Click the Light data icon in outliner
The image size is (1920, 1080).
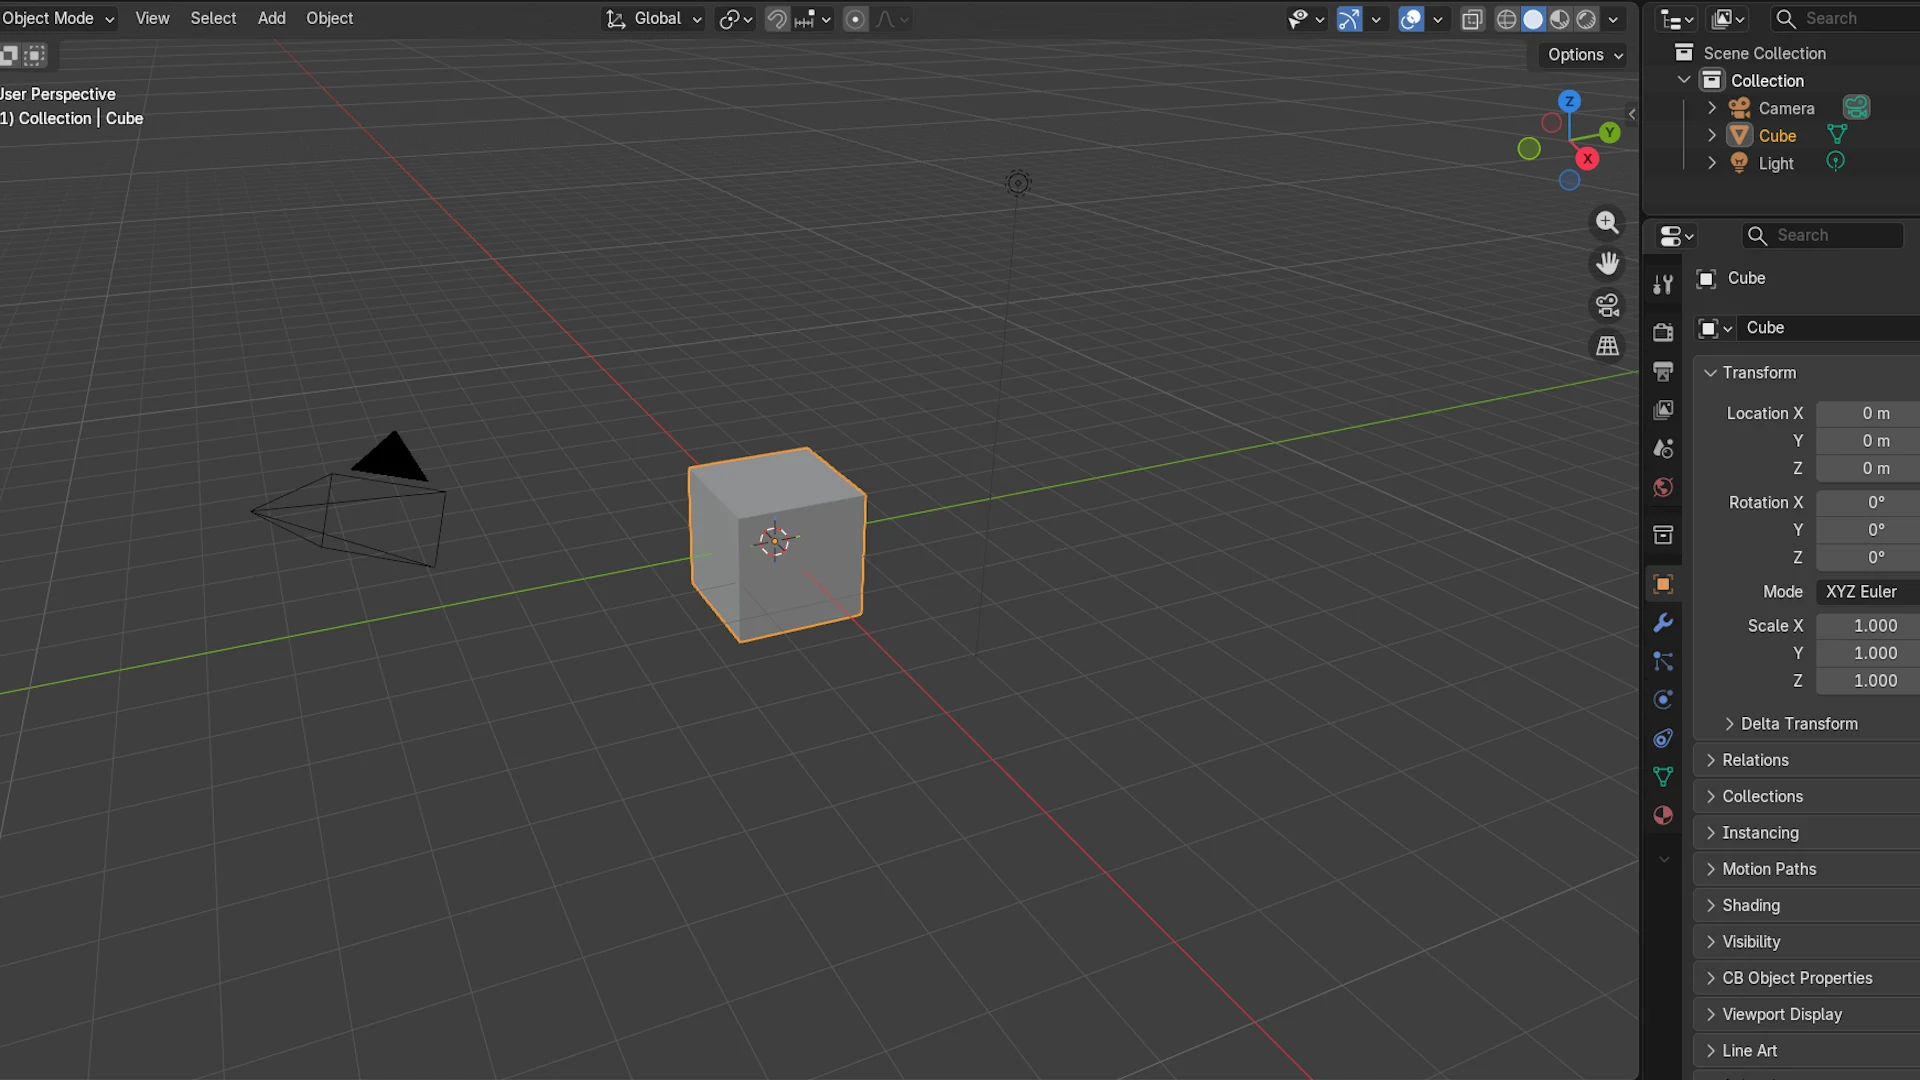click(x=1835, y=161)
